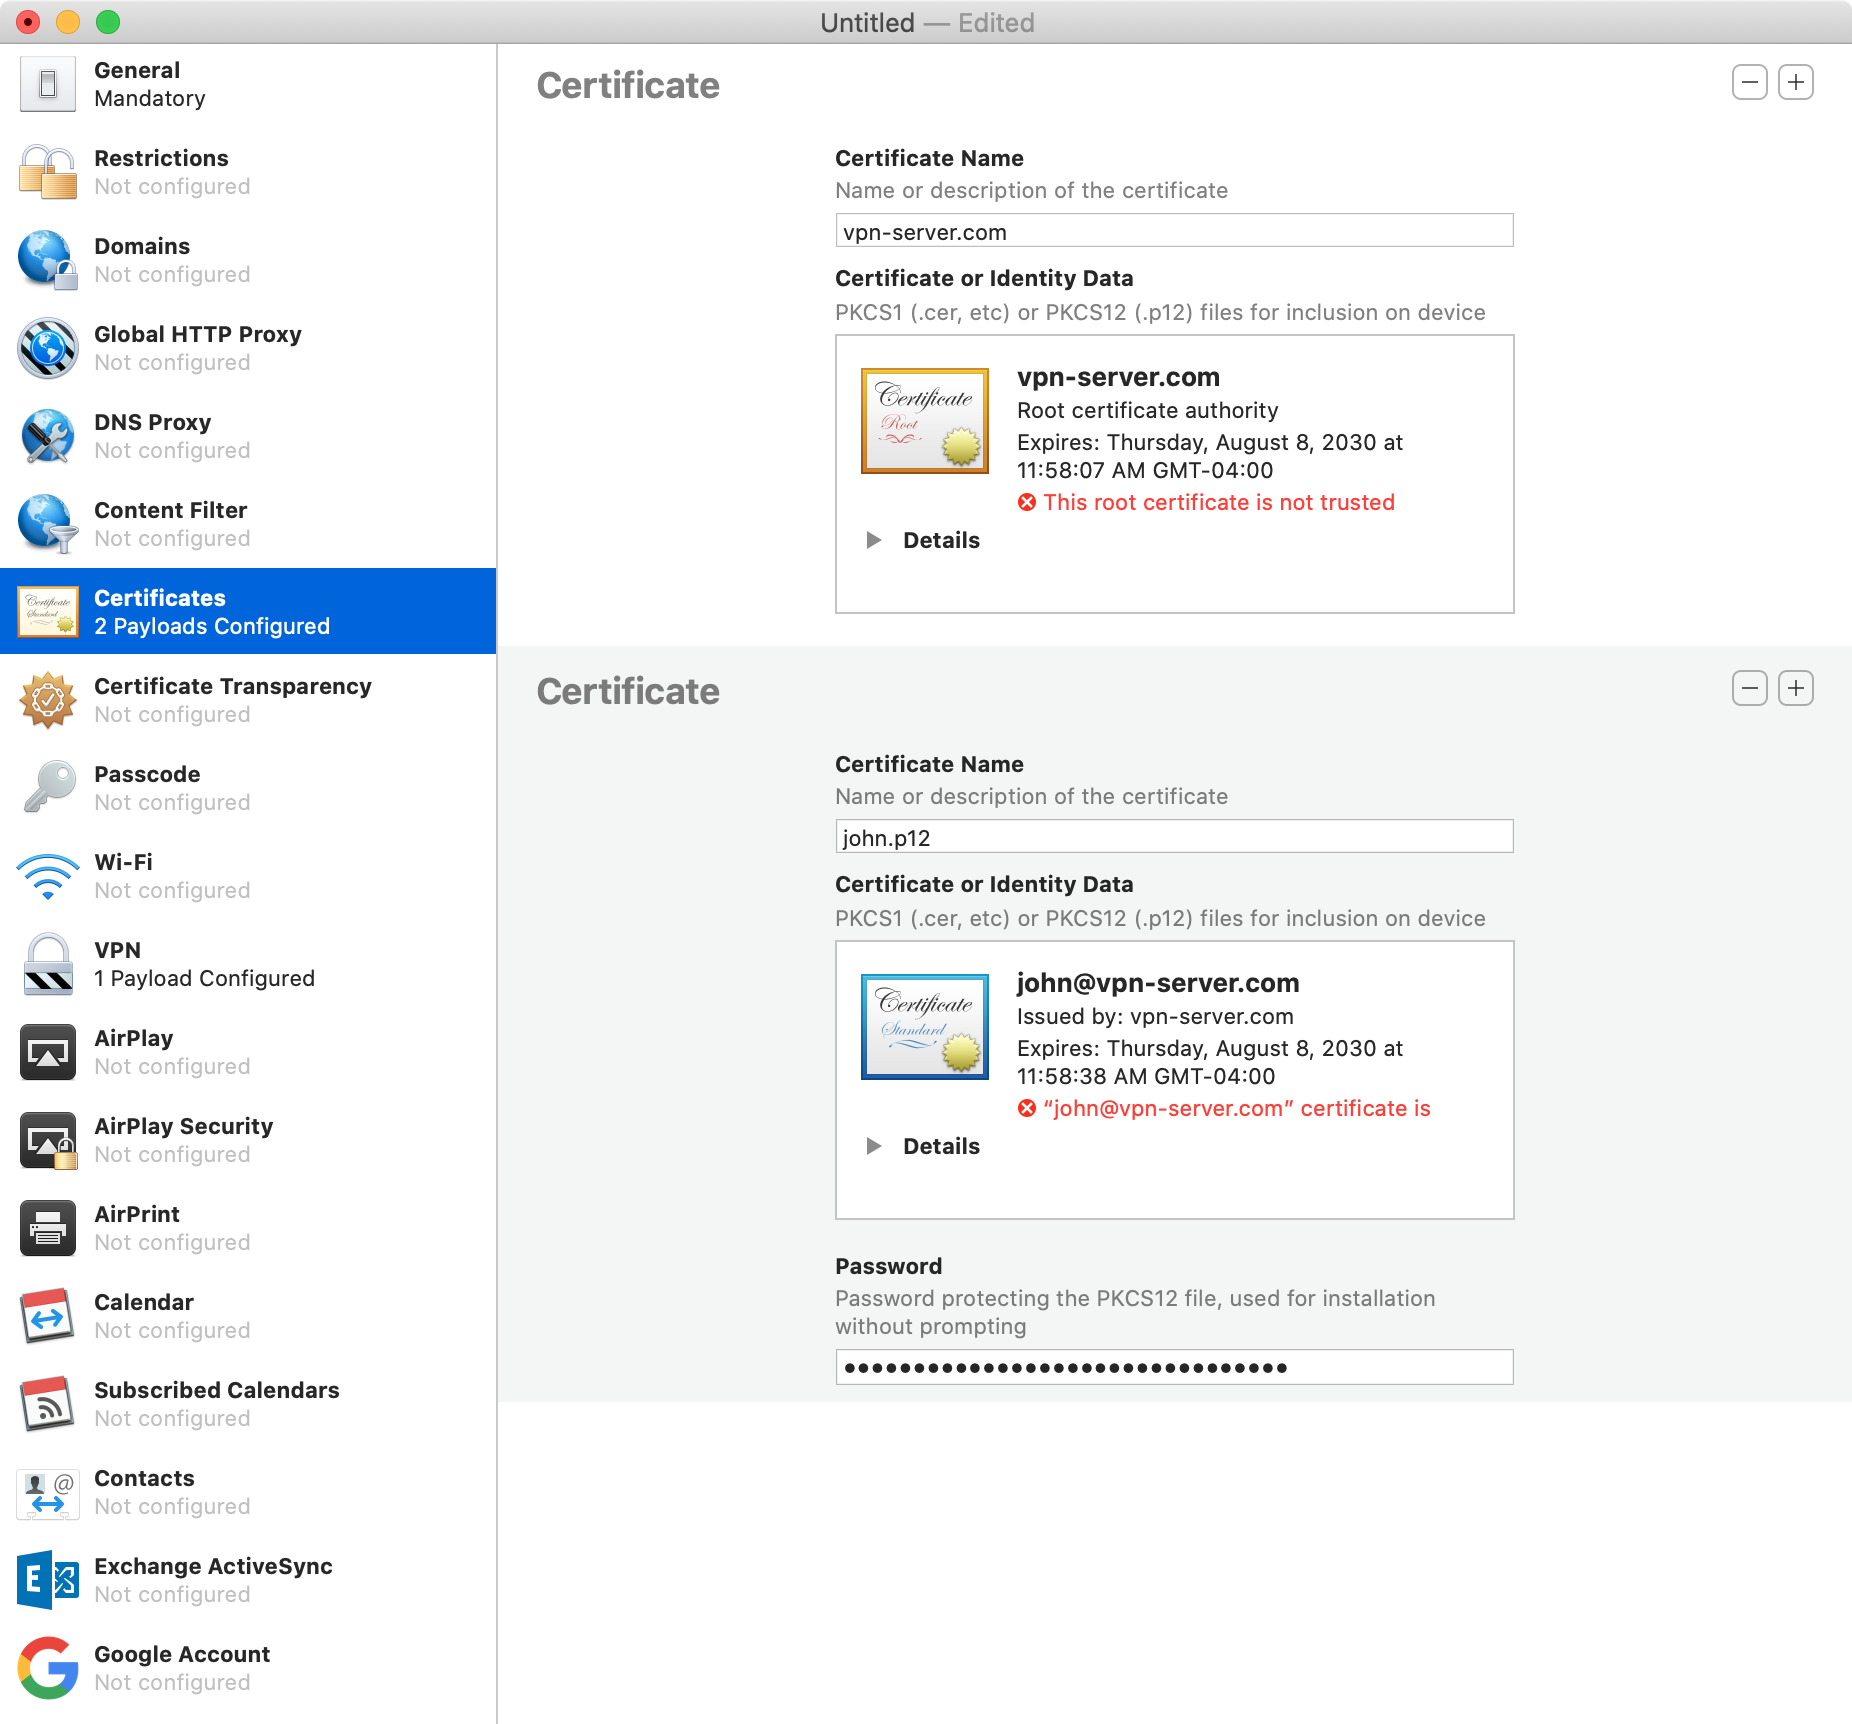Select Global HTTP Proxy label in sidebar
Image resolution: width=1852 pixels, height=1724 pixels.
[198, 334]
